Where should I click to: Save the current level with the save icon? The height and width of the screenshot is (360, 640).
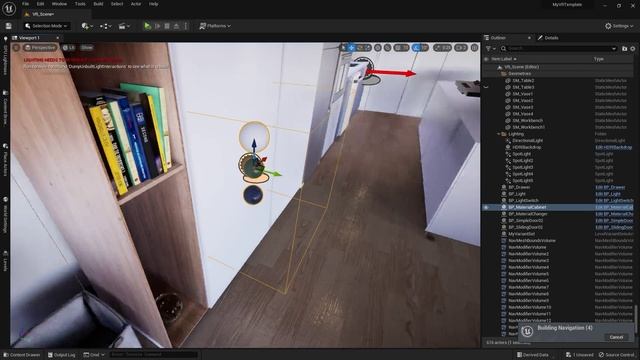point(8,26)
